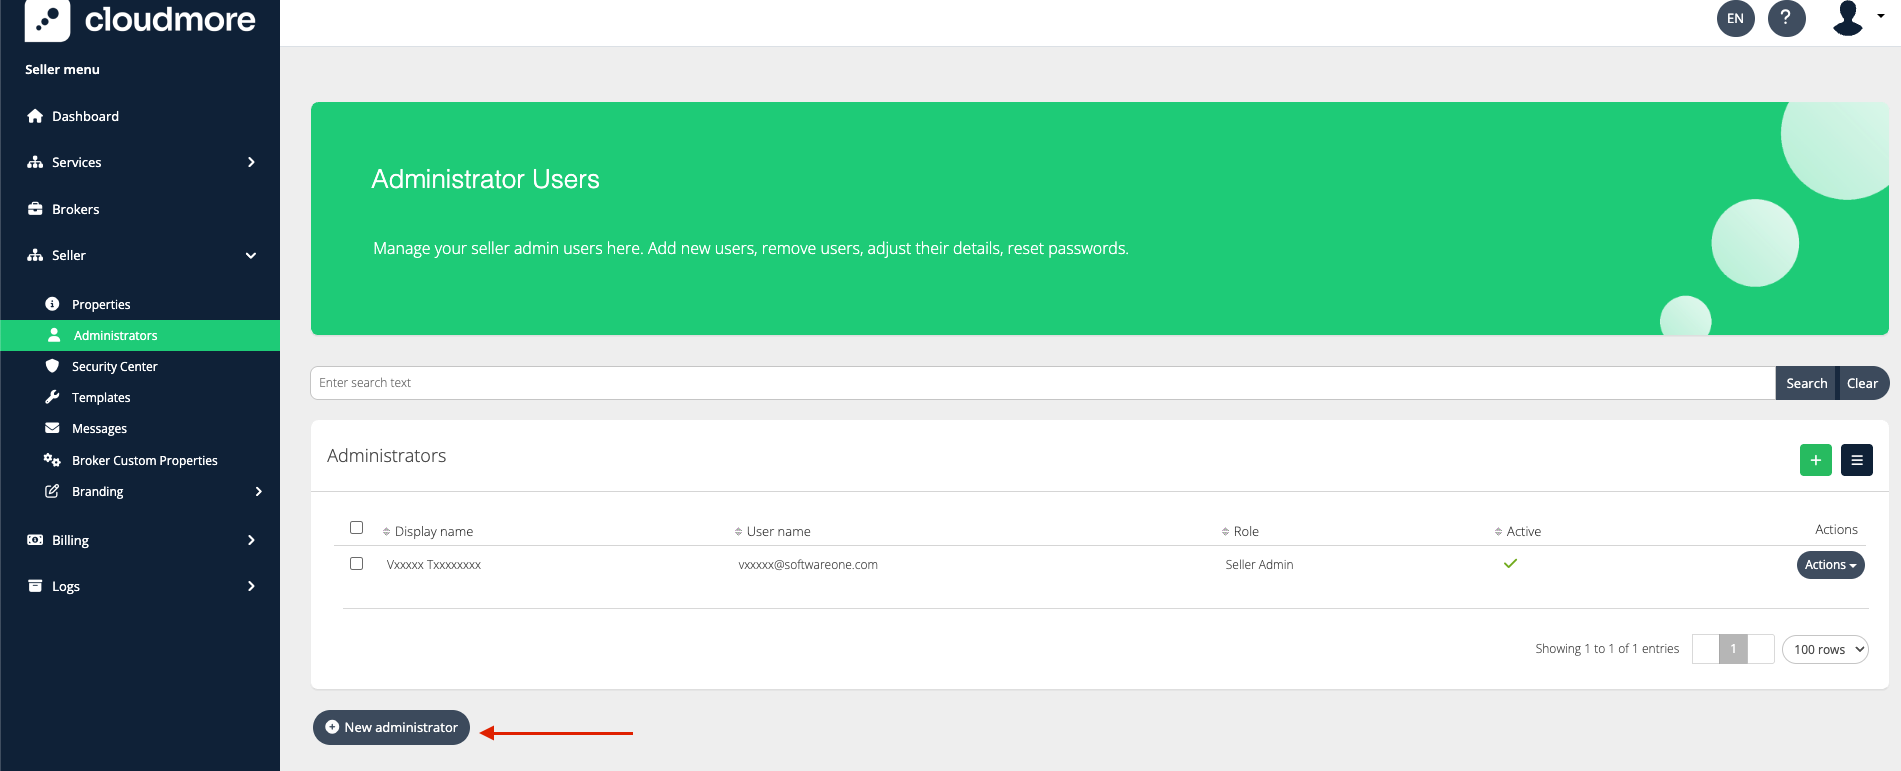The image size is (1901, 771).
Task: Sort by Display name column icon
Action: (387, 532)
